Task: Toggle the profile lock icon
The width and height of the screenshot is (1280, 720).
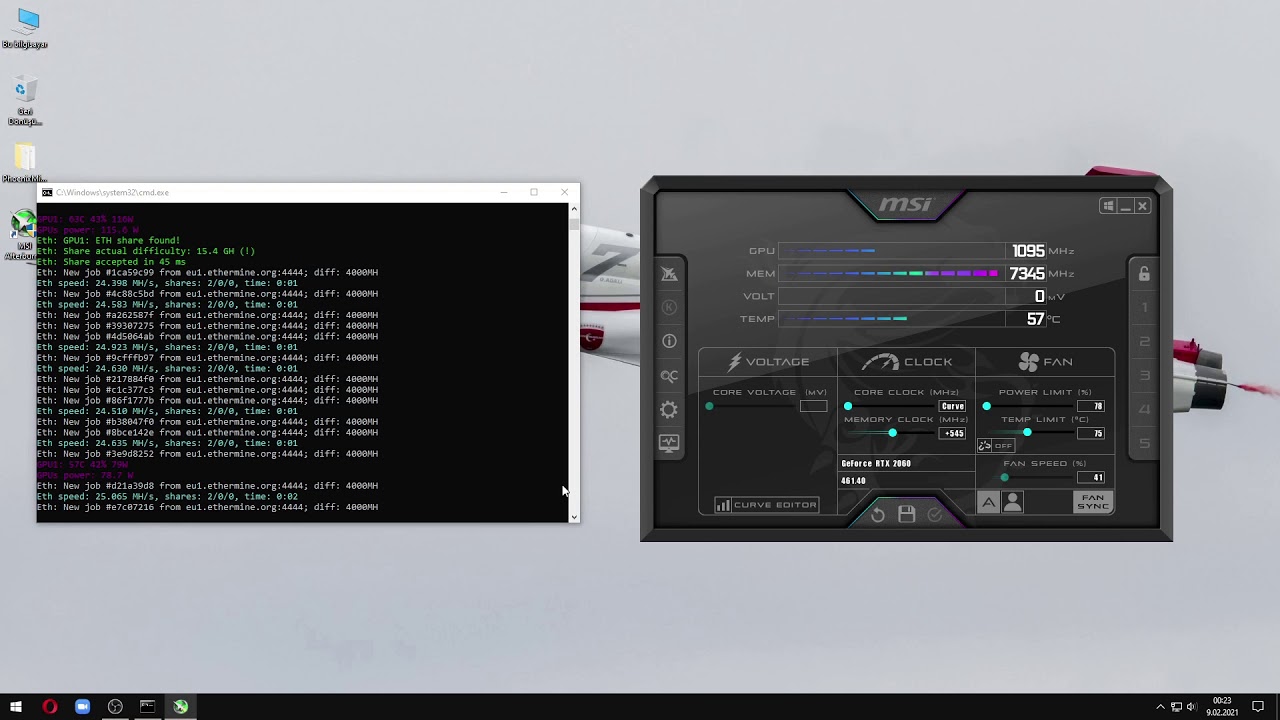Action: [1144, 273]
